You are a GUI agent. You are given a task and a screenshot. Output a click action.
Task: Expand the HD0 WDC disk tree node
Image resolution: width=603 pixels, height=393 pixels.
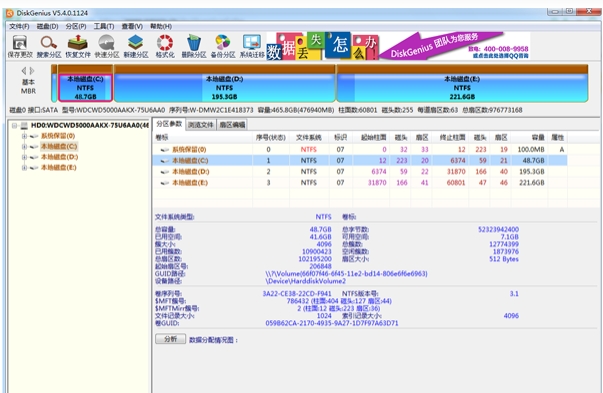click(x=14, y=125)
